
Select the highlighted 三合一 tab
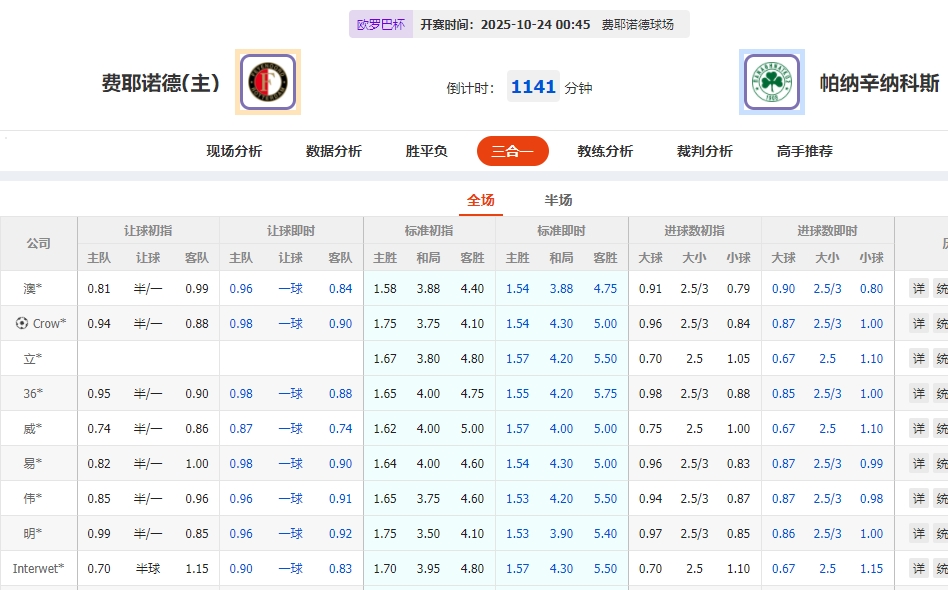click(512, 151)
